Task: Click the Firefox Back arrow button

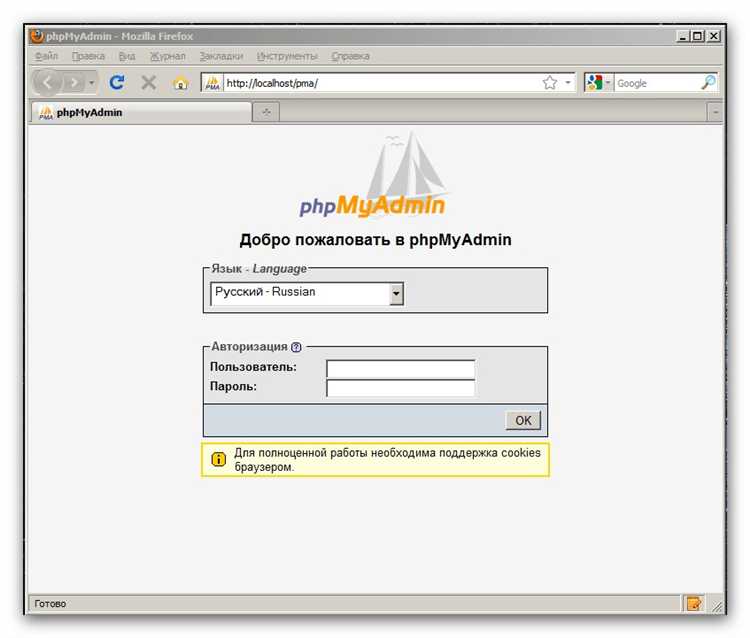Action: click(x=47, y=83)
